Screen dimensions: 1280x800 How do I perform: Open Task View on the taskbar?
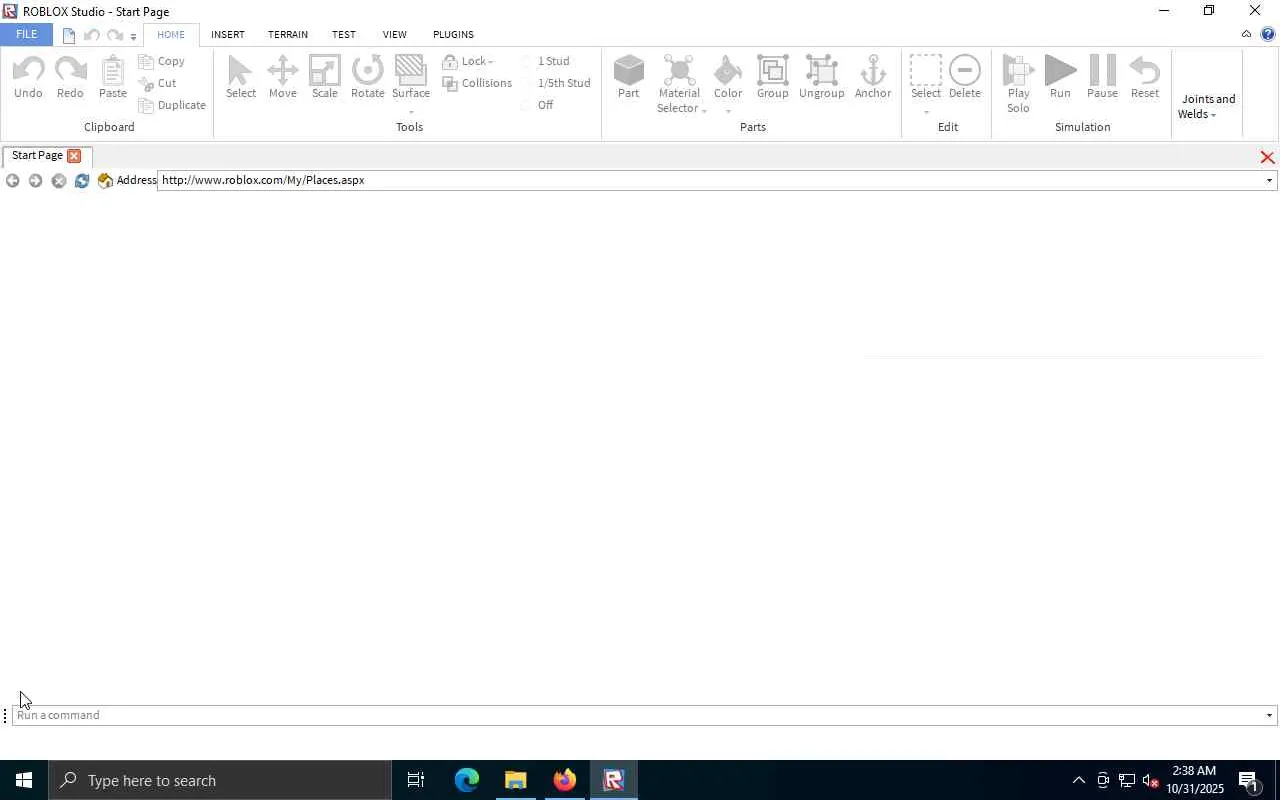[416, 780]
